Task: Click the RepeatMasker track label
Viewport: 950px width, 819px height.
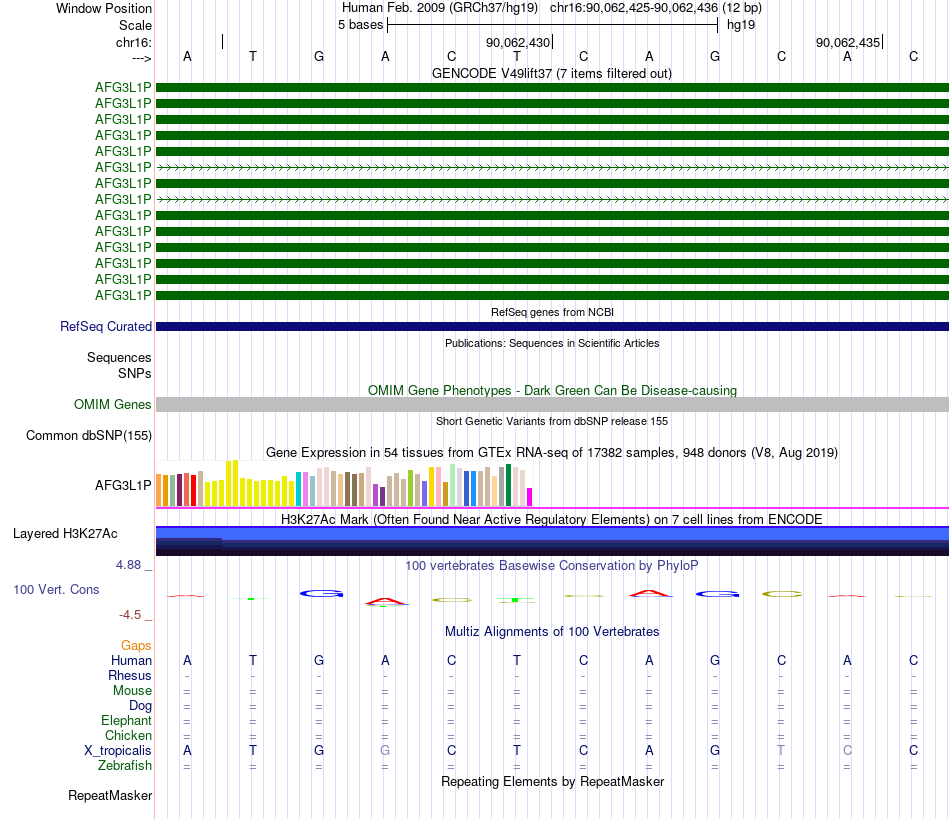Action: (110, 795)
